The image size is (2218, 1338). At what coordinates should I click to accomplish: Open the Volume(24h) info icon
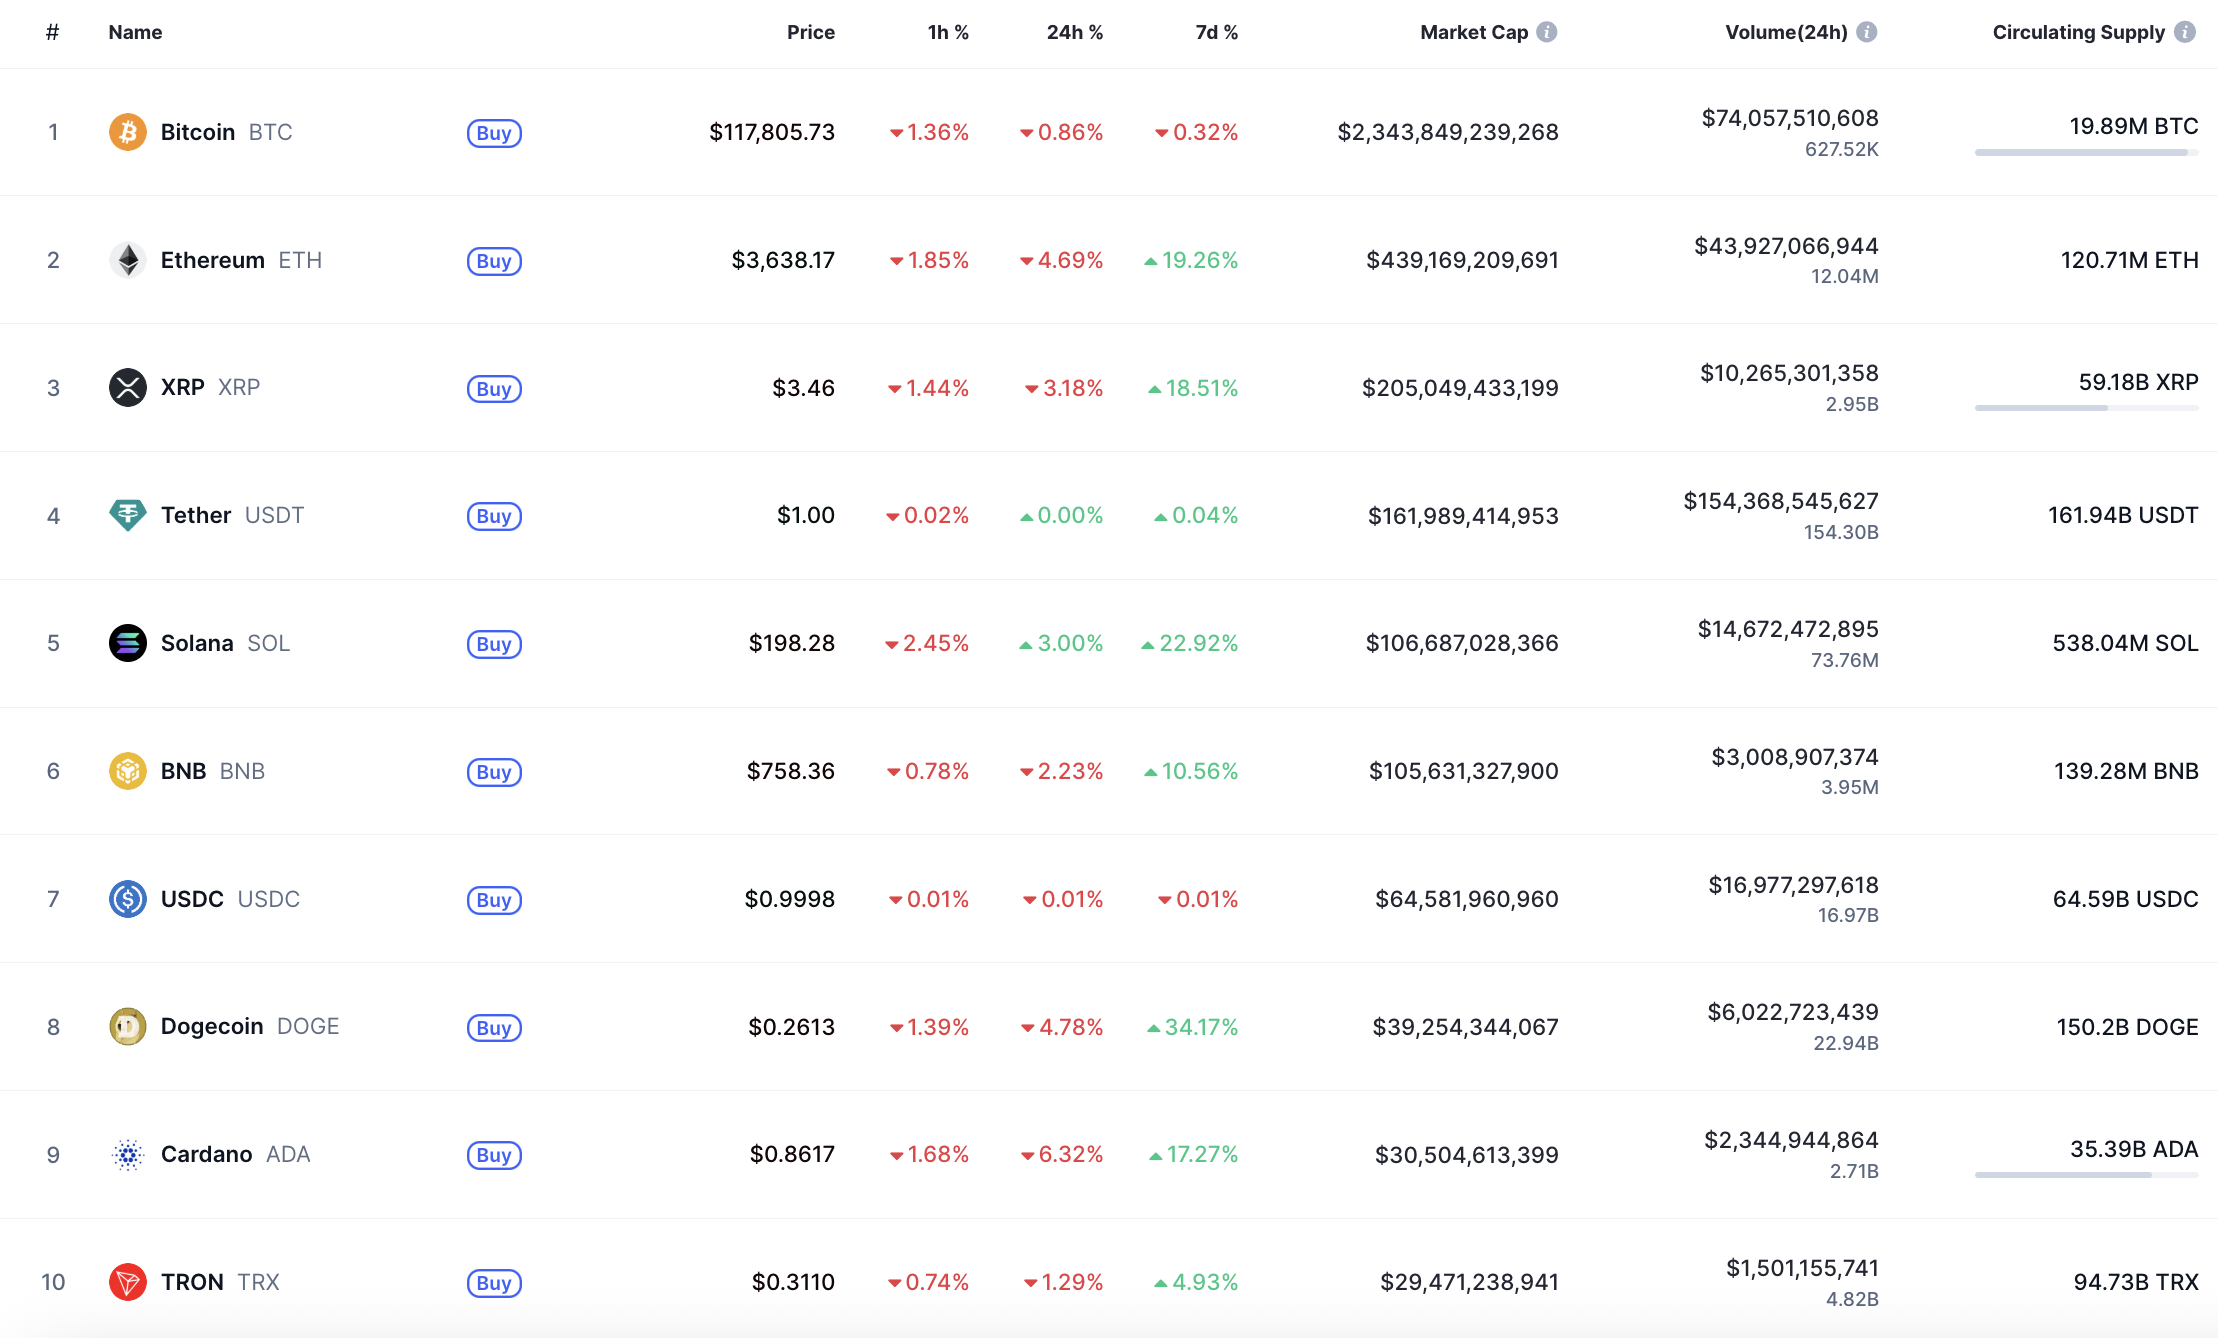1866,32
